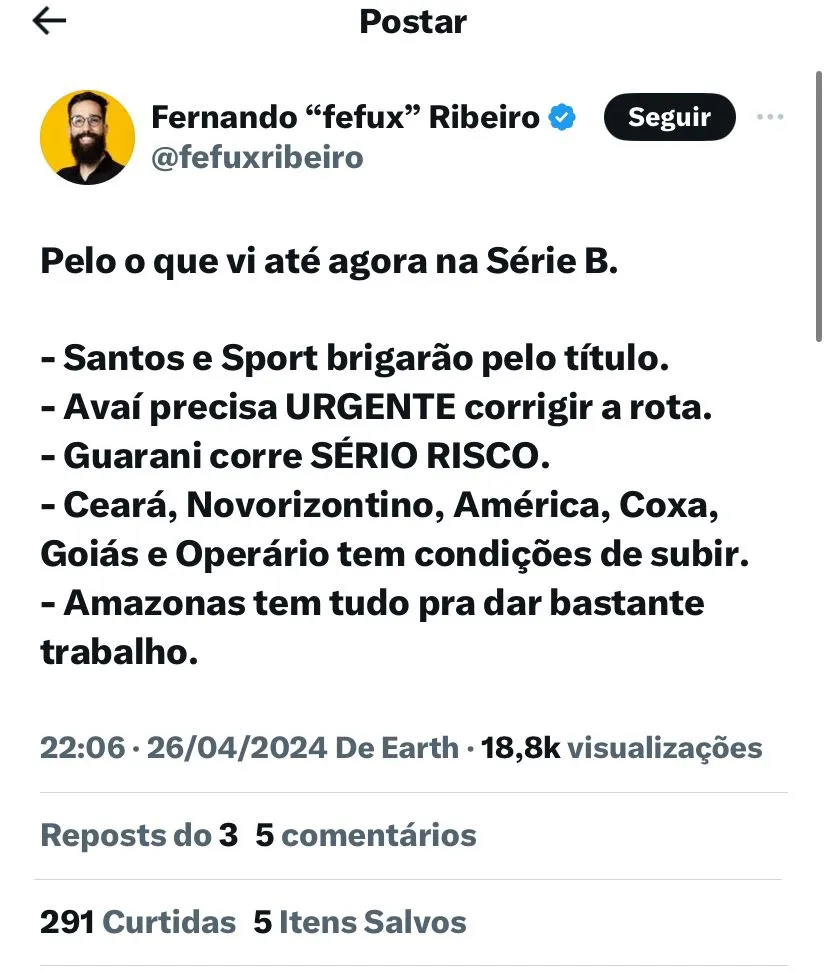Show the Reposts list

(x=139, y=835)
